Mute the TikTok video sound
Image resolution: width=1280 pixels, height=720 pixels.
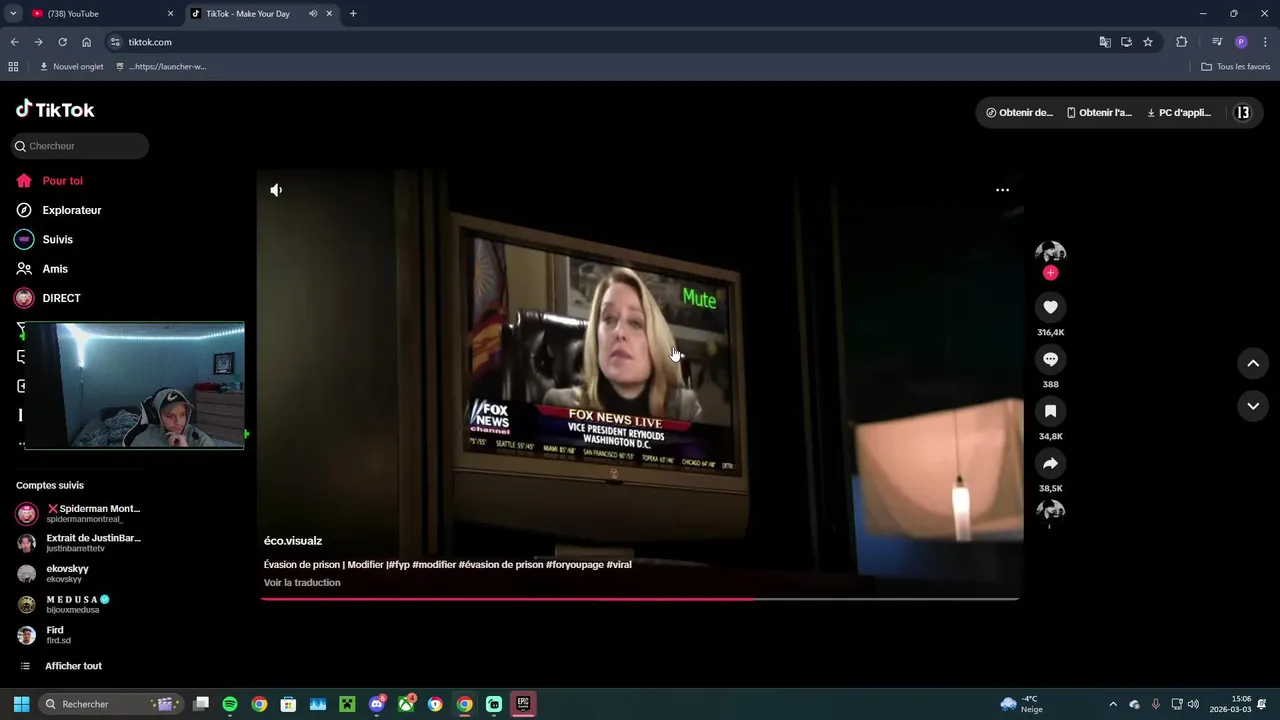(276, 190)
